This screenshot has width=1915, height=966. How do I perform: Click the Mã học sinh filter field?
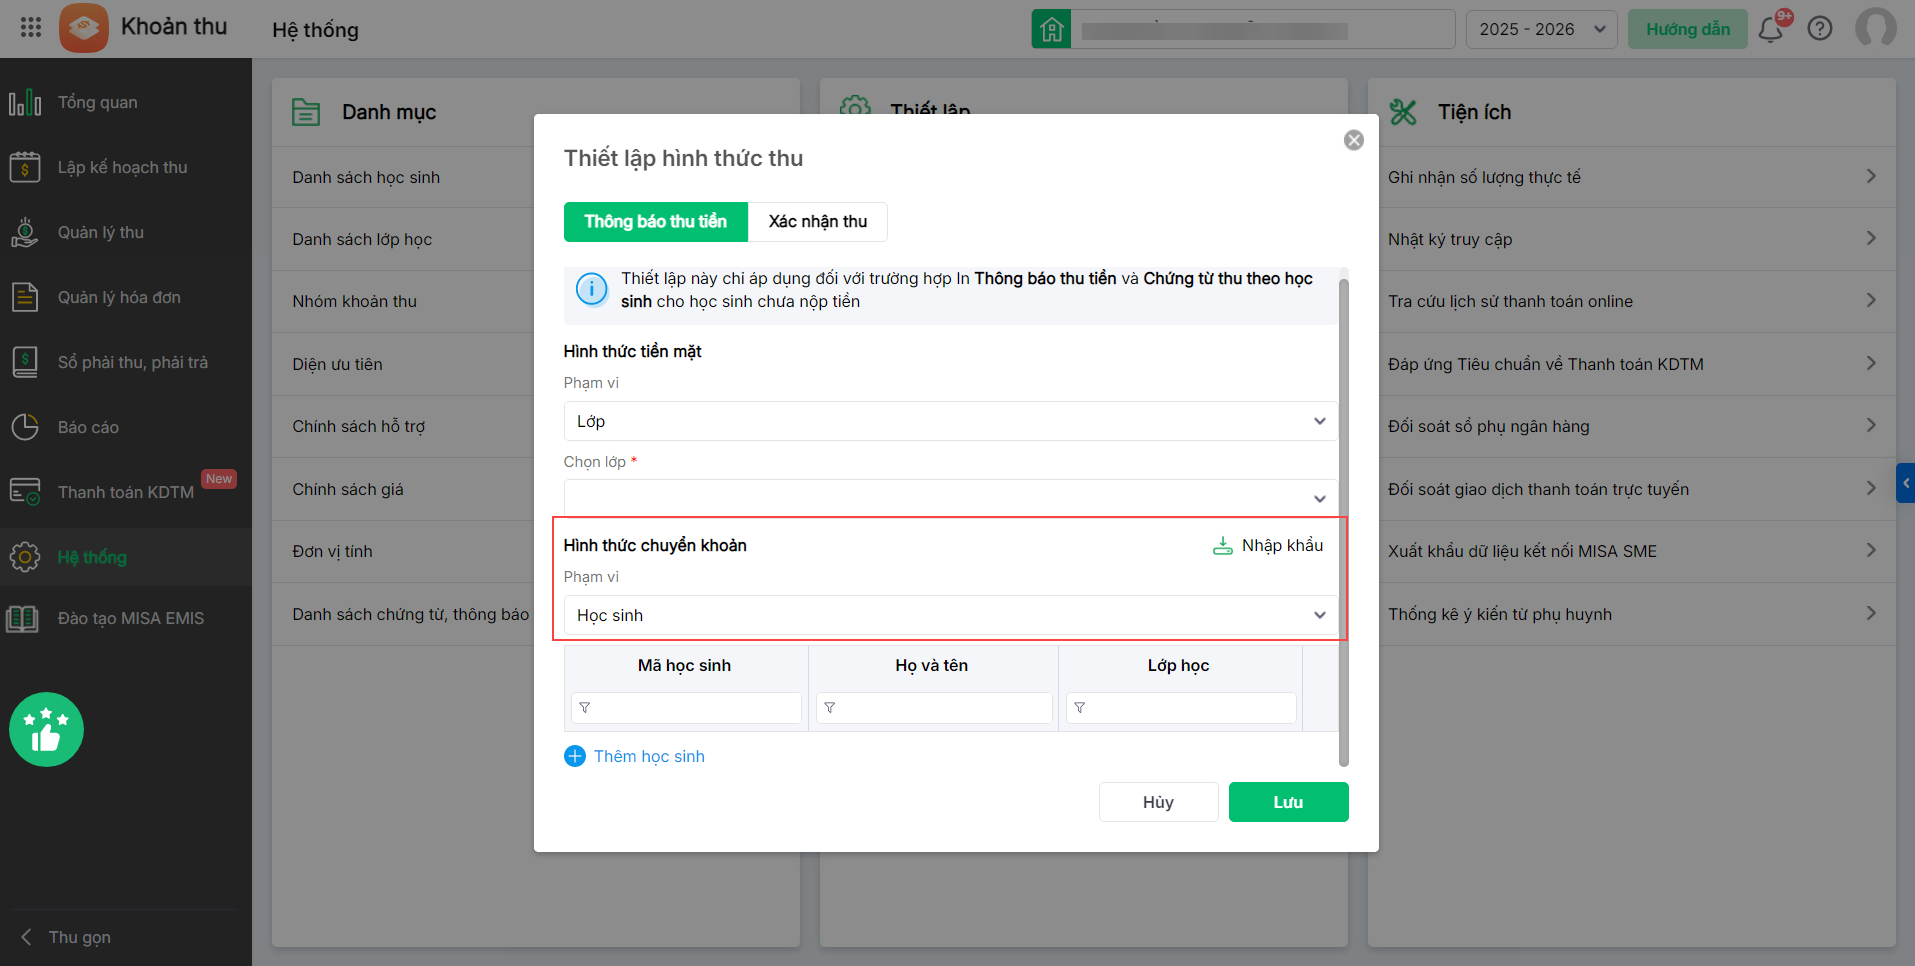click(695, 708)
